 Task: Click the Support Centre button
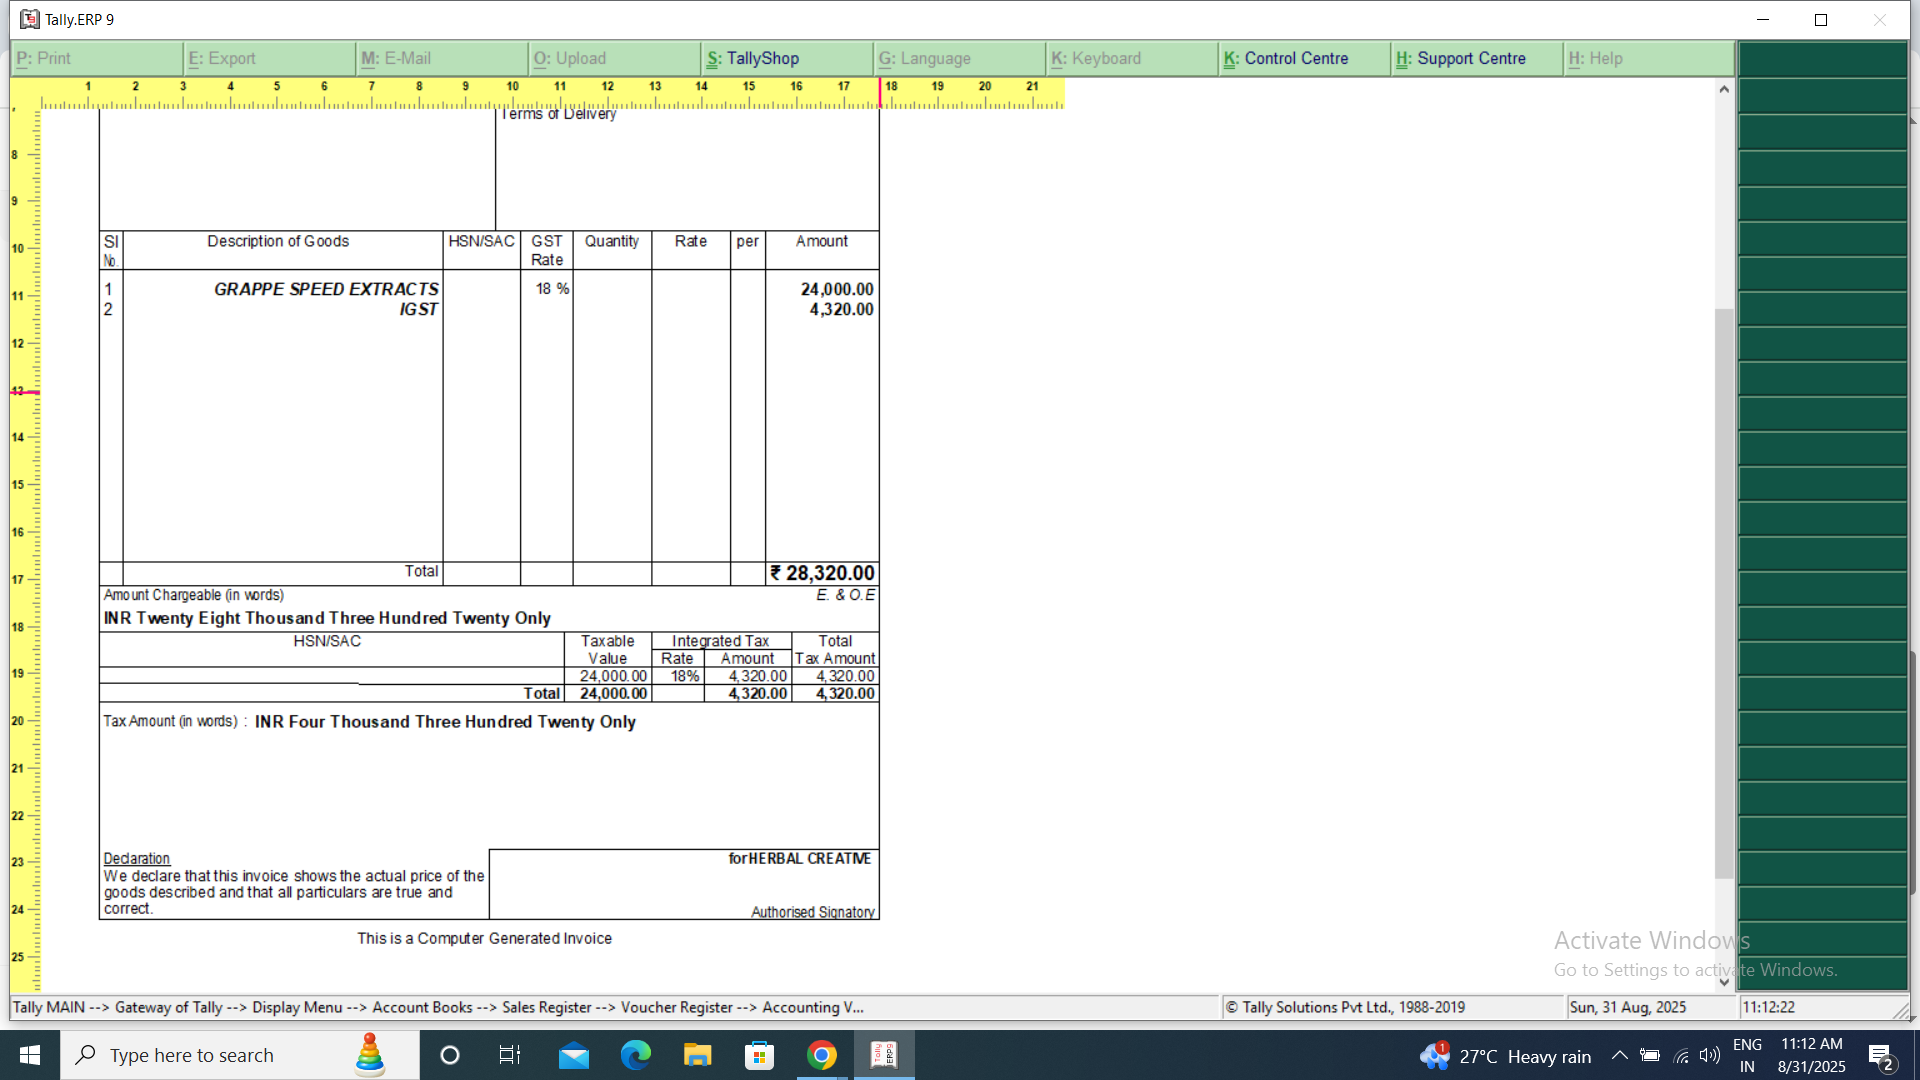(x=1476, y=58)
